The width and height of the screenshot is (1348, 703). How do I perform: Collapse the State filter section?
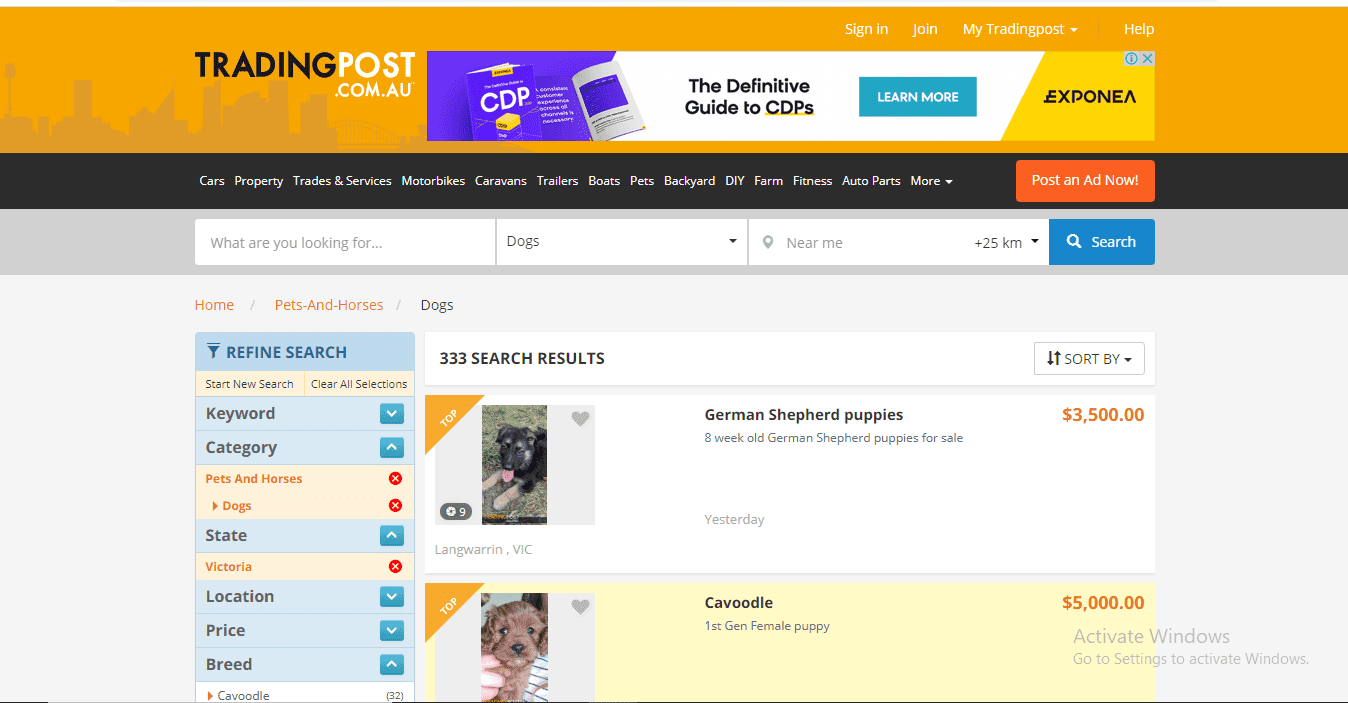point(391,536)
